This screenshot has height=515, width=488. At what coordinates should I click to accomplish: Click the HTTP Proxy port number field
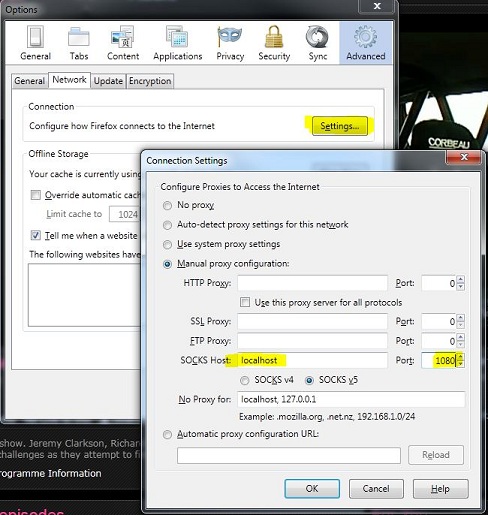point(439,283)
